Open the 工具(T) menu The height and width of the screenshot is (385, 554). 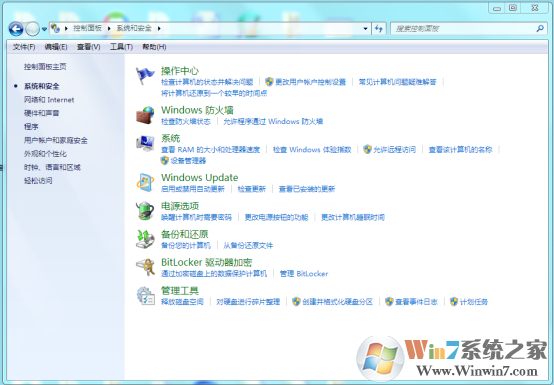point(121,47)
